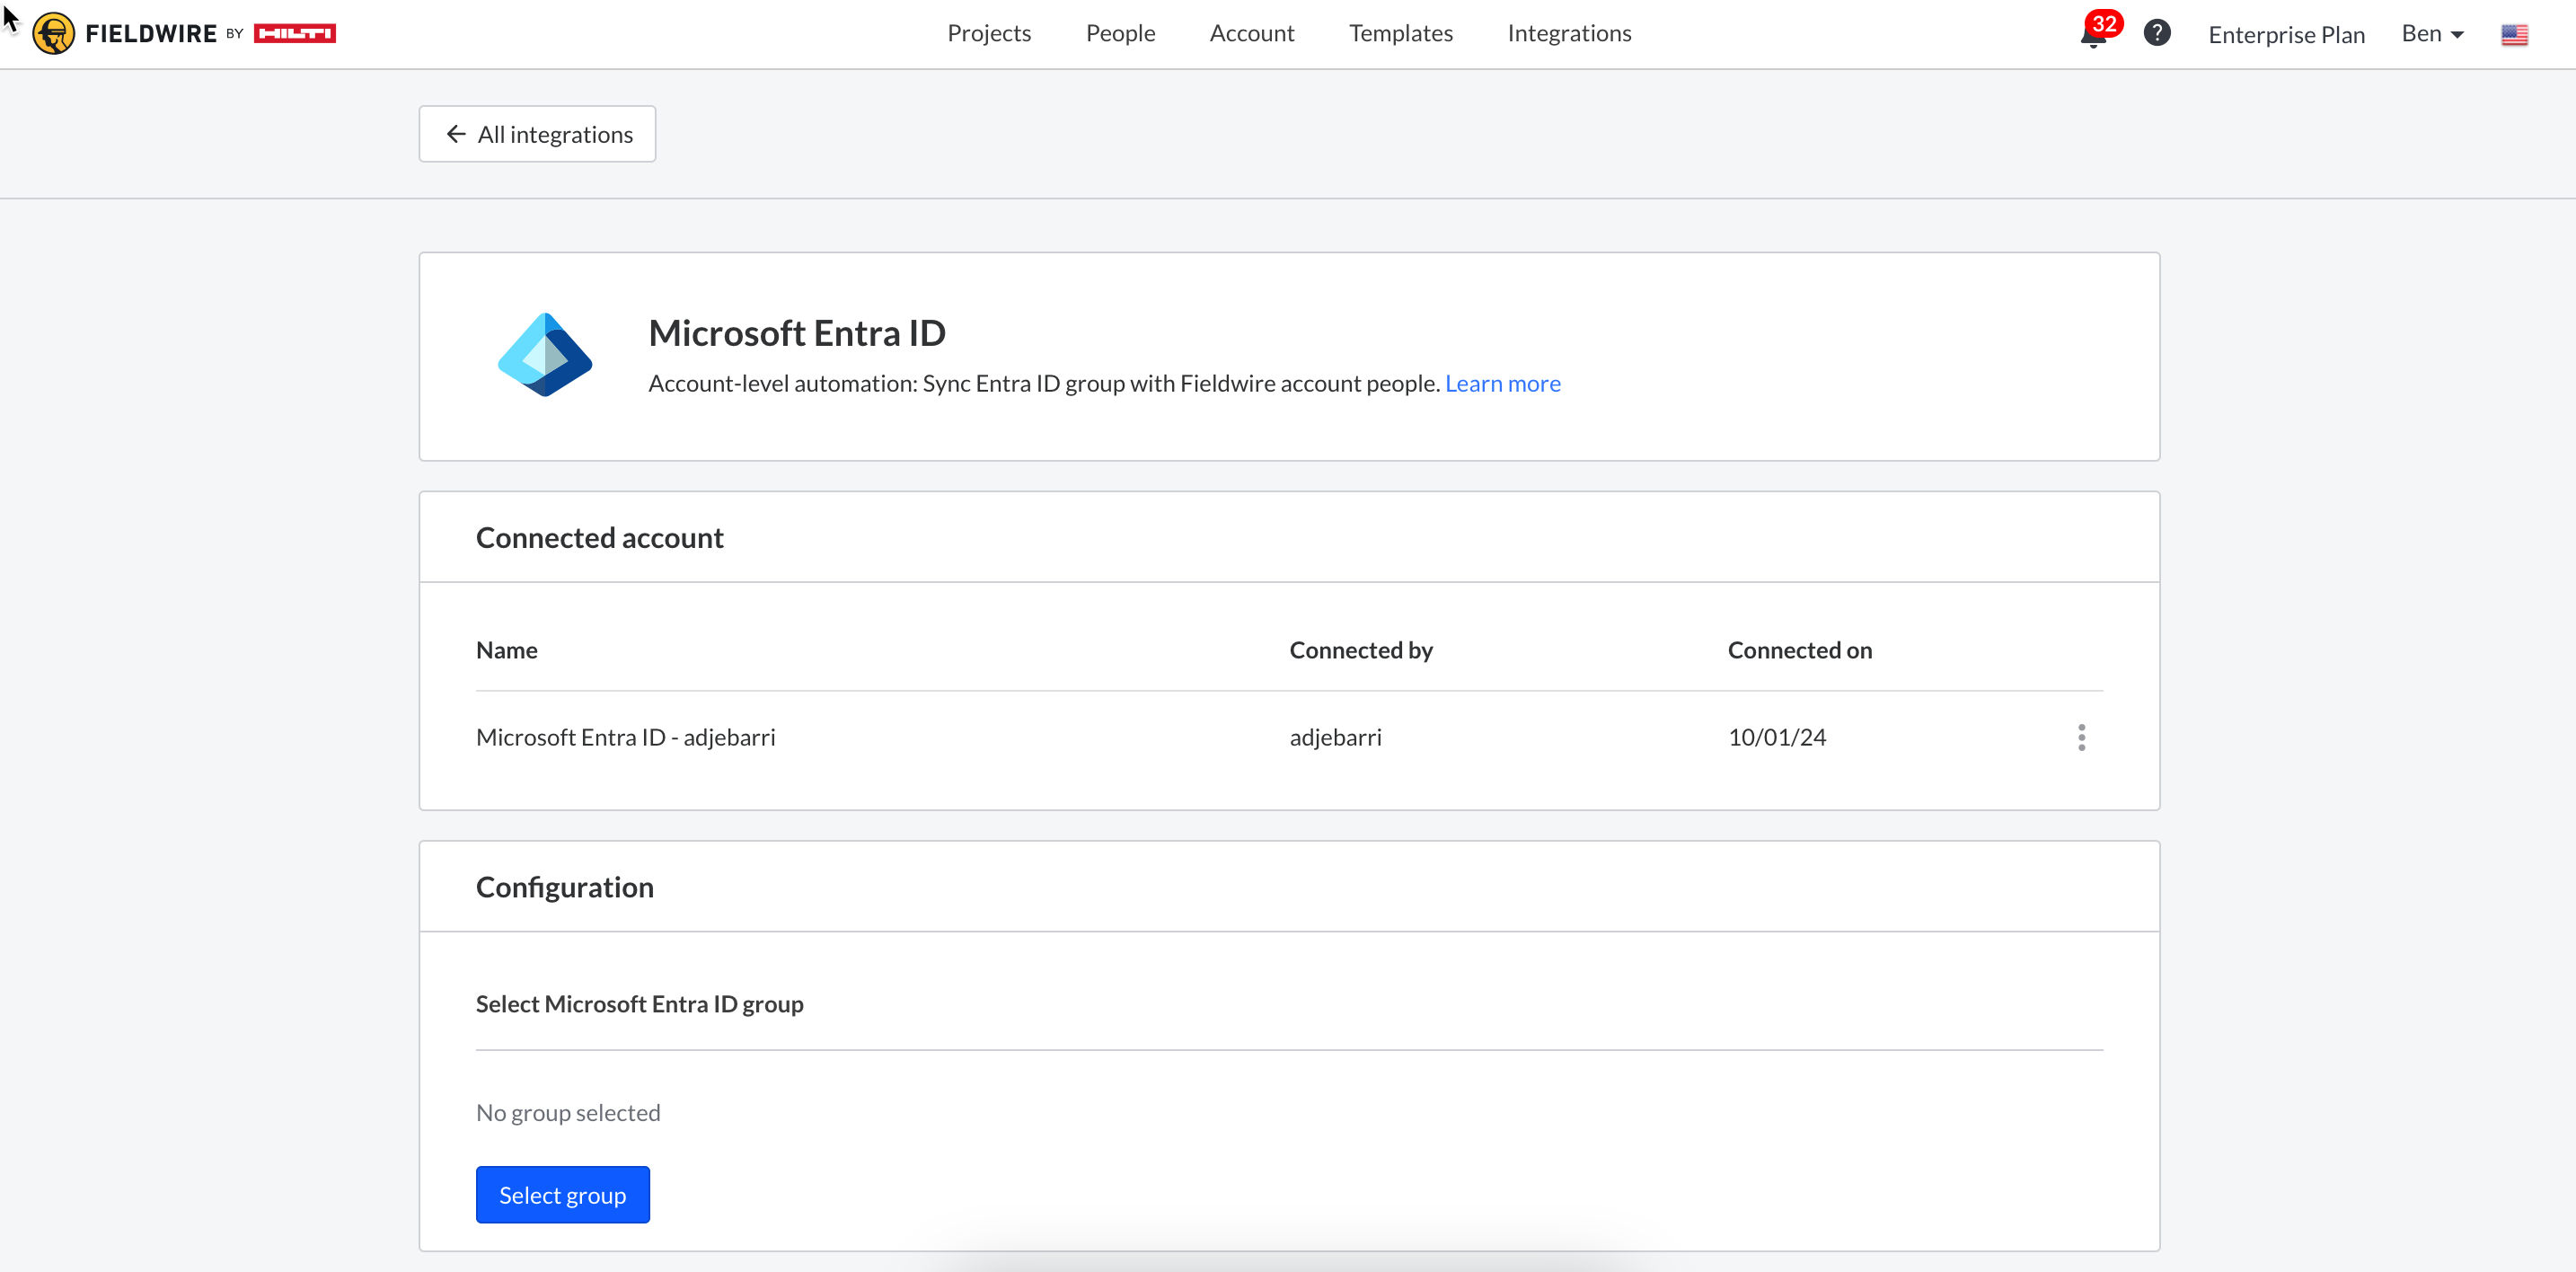Viewport: 2576px width, 1272px height.
Task: Open the Templates section
Action: (x=1400, y=34)
